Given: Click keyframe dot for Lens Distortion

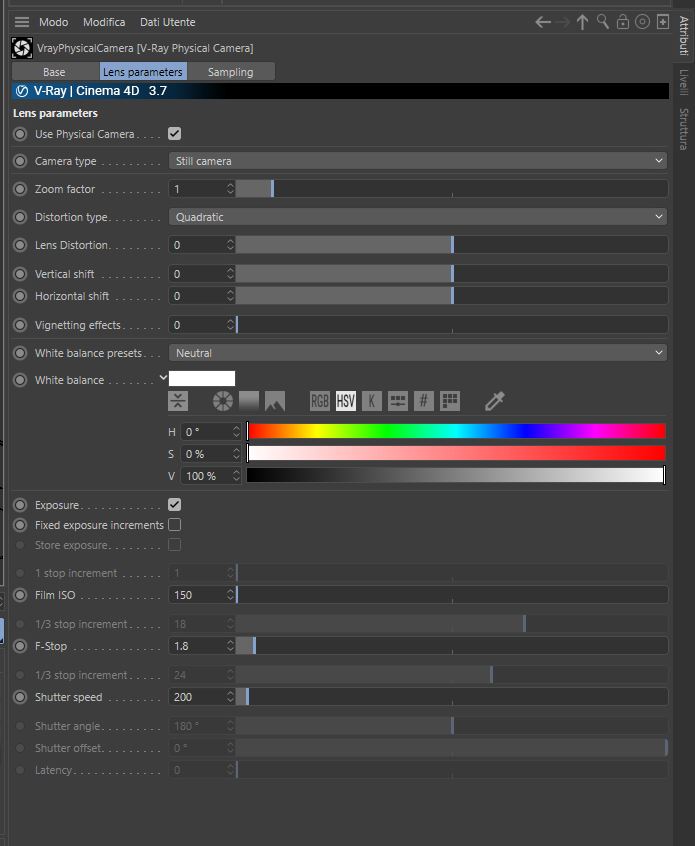Looking at the screenshot, I should [20, 245].
